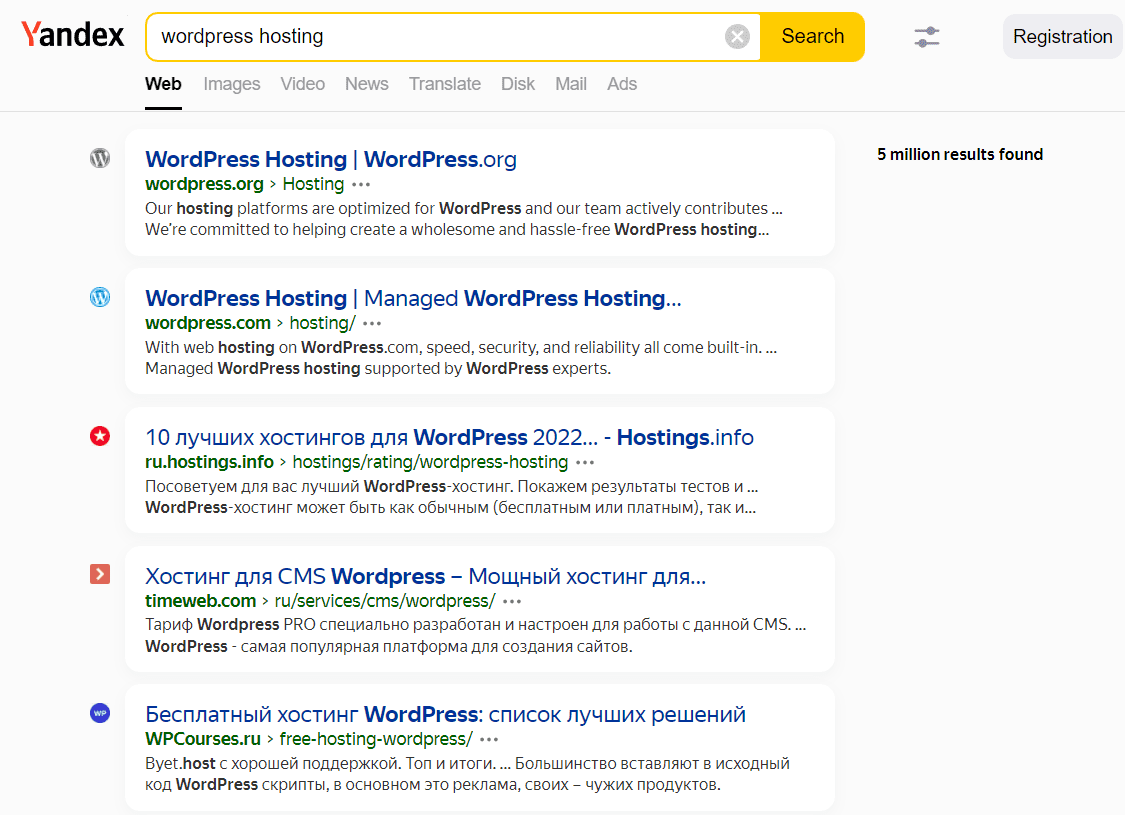Click snippet 'Тариф Wordpress PRO специально разработан'
The height and width of the screenshot is (815, 1125).
(x=476, y=636)
